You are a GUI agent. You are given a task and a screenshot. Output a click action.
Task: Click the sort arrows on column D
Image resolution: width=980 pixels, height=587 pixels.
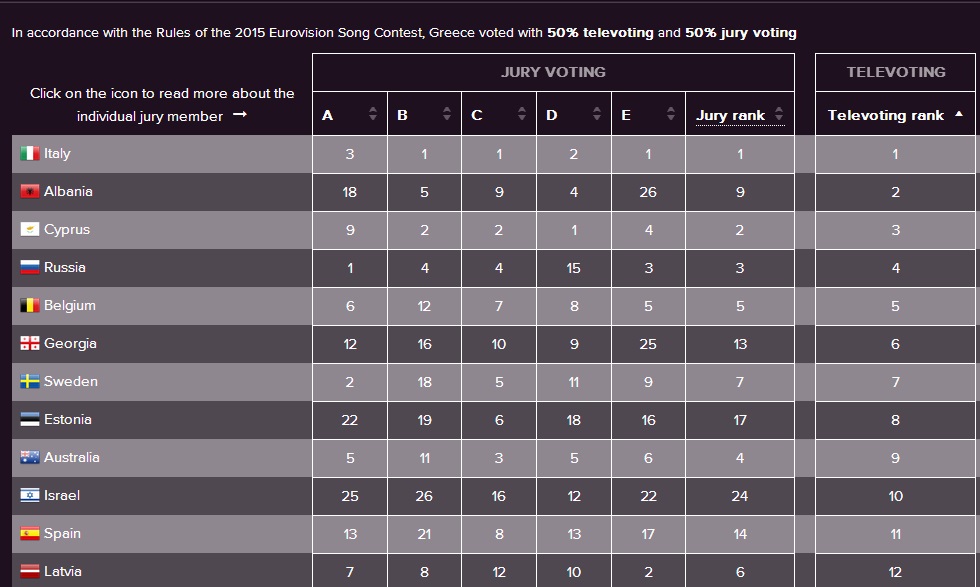pos(594,113)
